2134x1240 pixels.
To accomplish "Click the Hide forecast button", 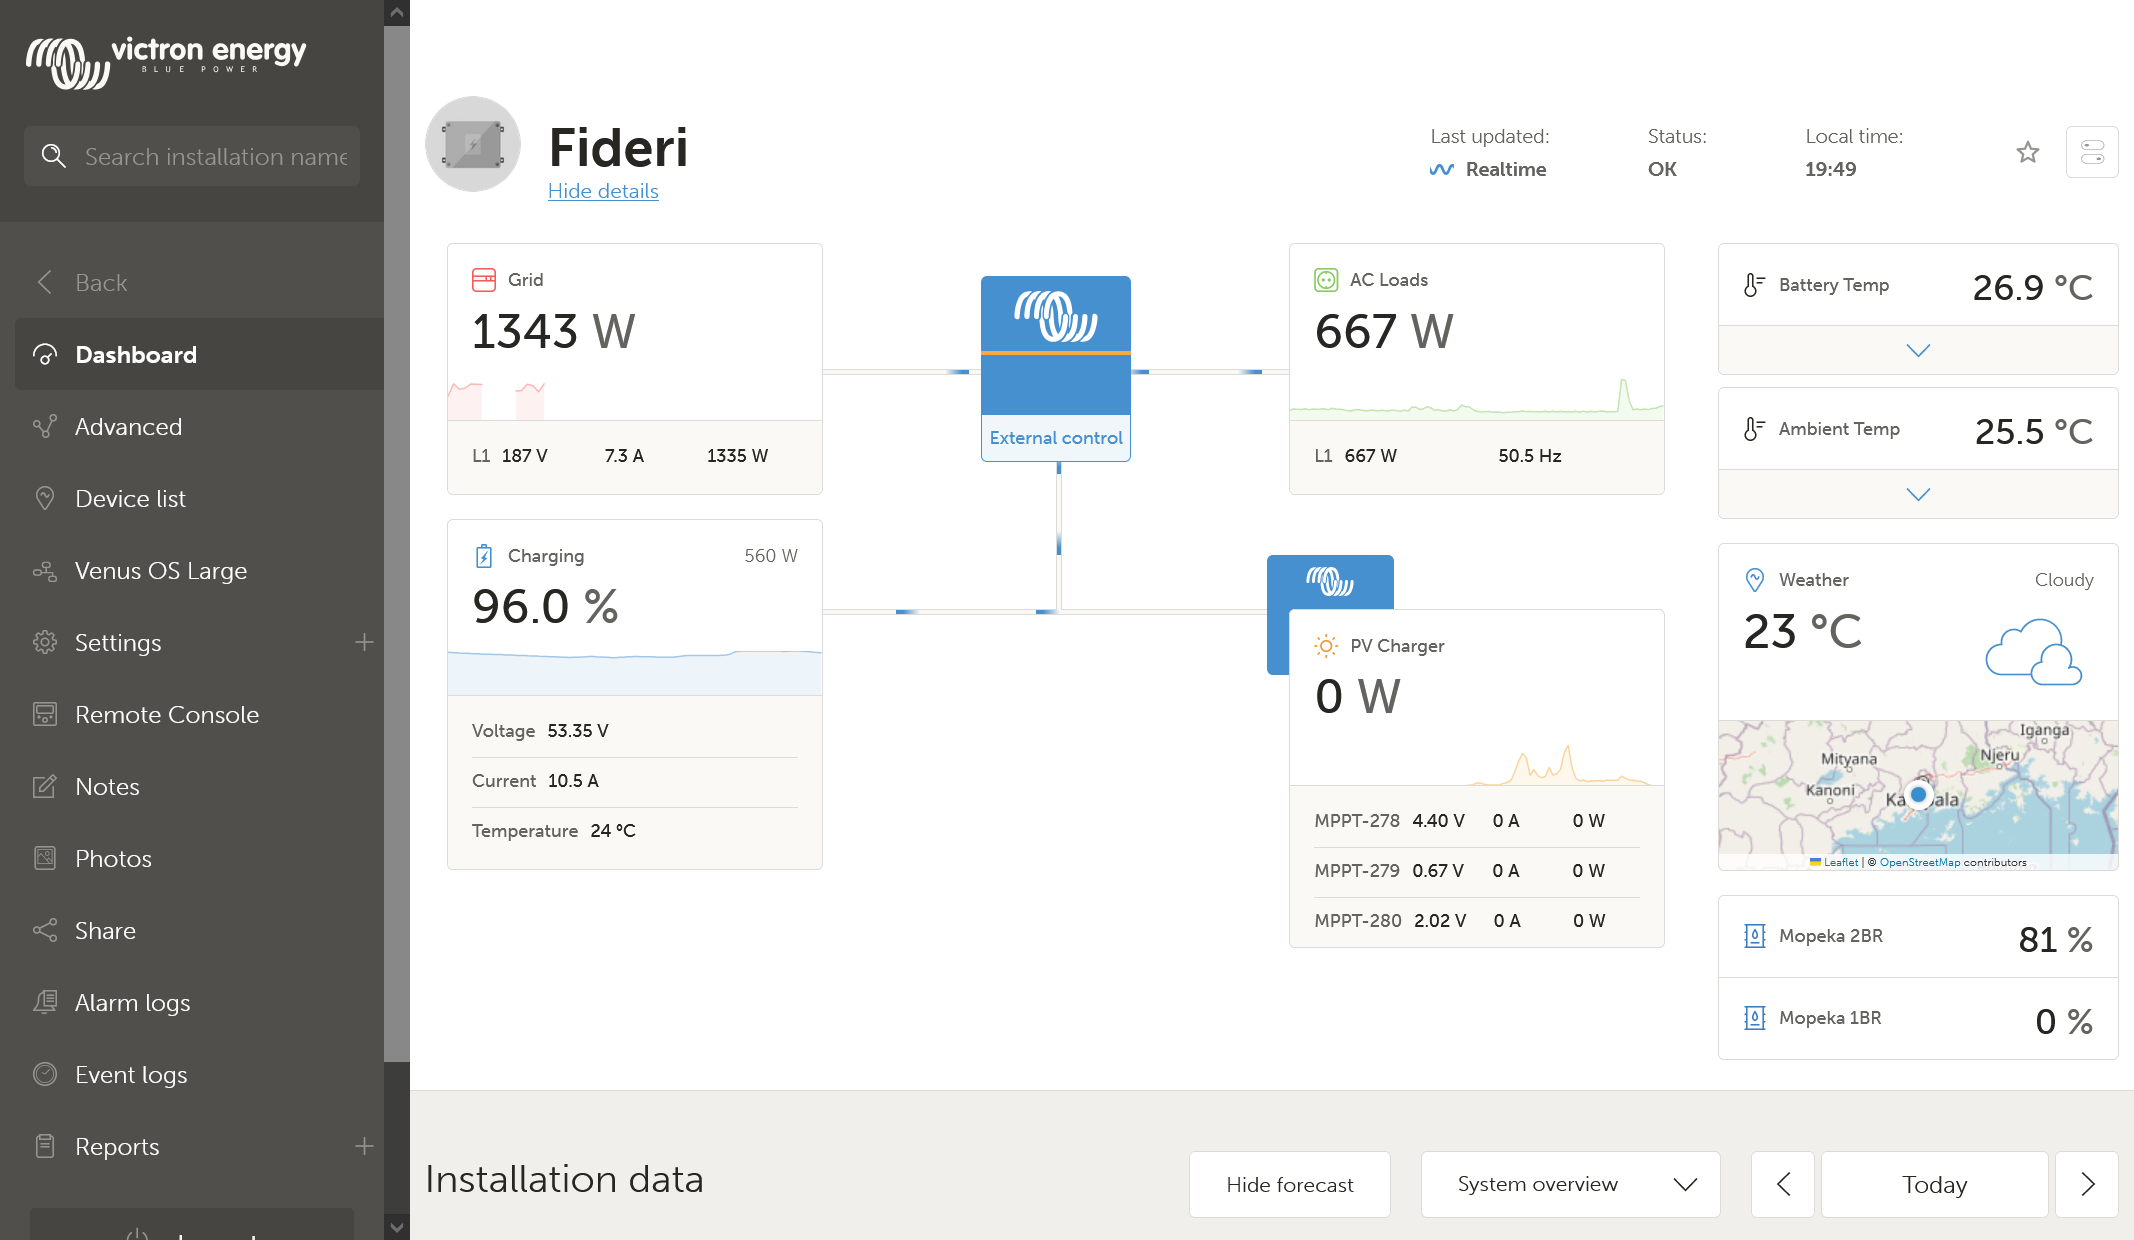I will [1289, 1184].
